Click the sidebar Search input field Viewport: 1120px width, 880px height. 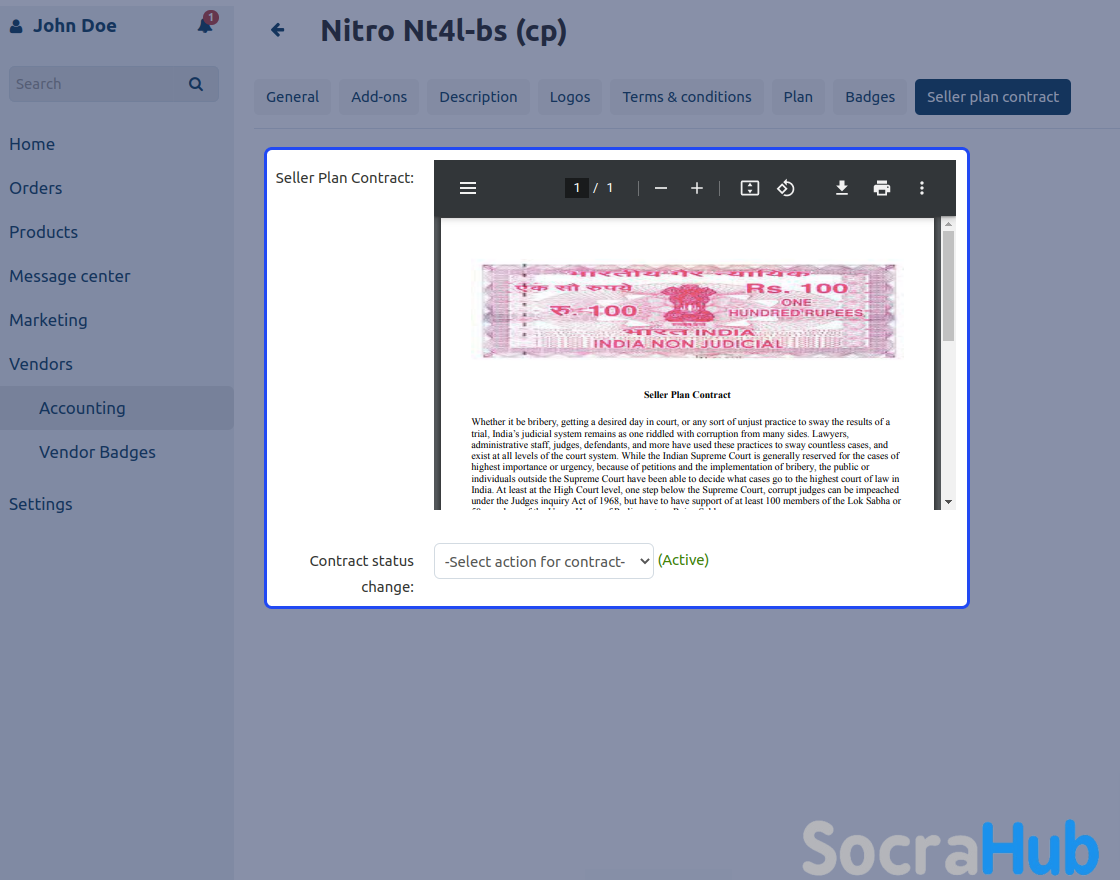click(114, 84)
